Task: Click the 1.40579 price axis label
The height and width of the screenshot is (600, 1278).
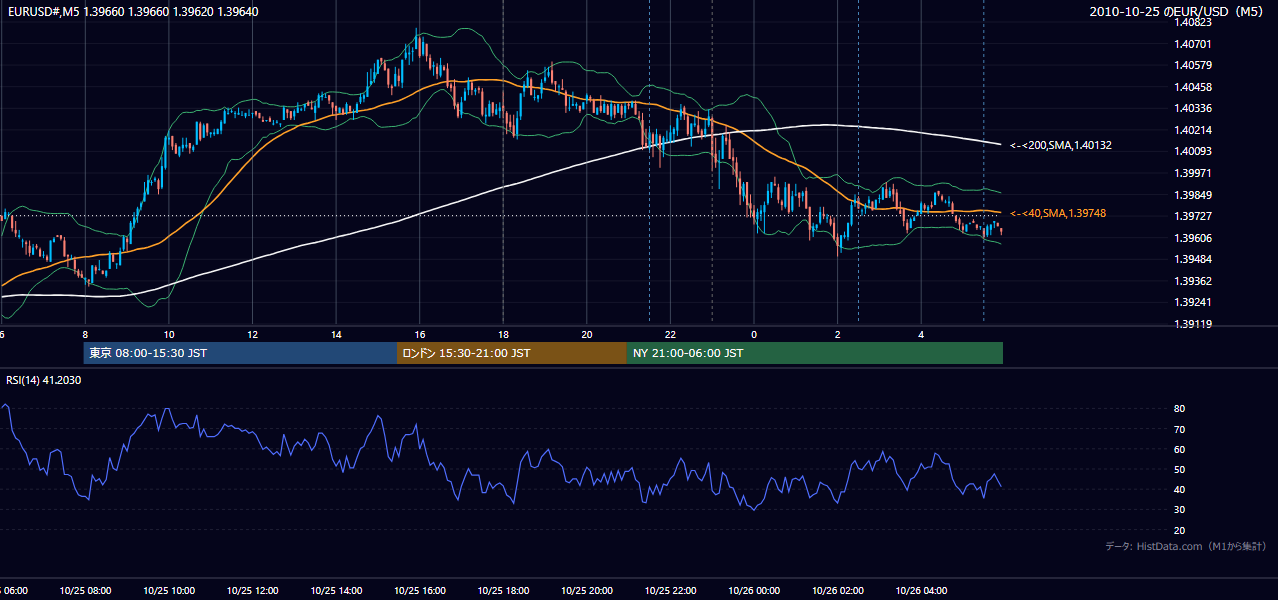Action: 1194,65
